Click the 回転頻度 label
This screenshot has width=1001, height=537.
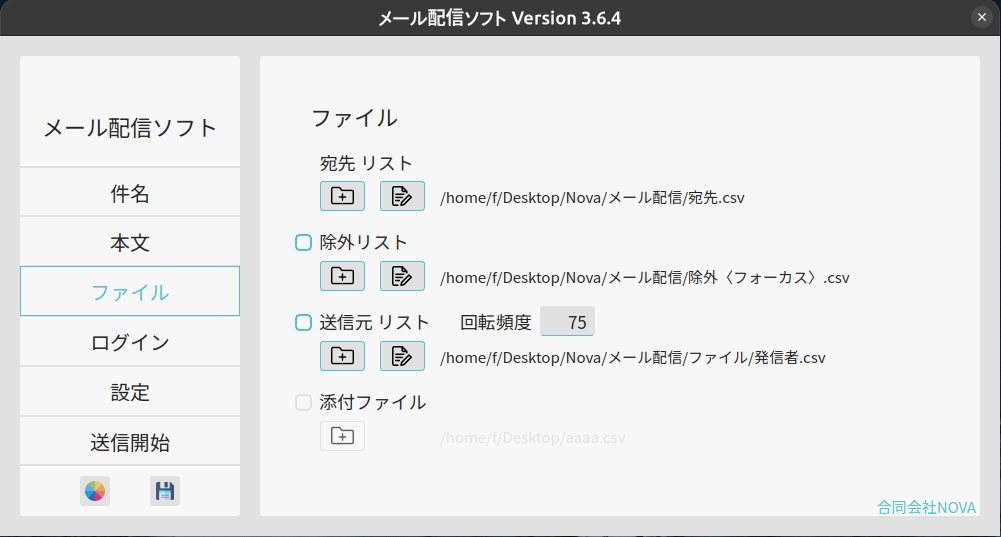click(496, 322)
